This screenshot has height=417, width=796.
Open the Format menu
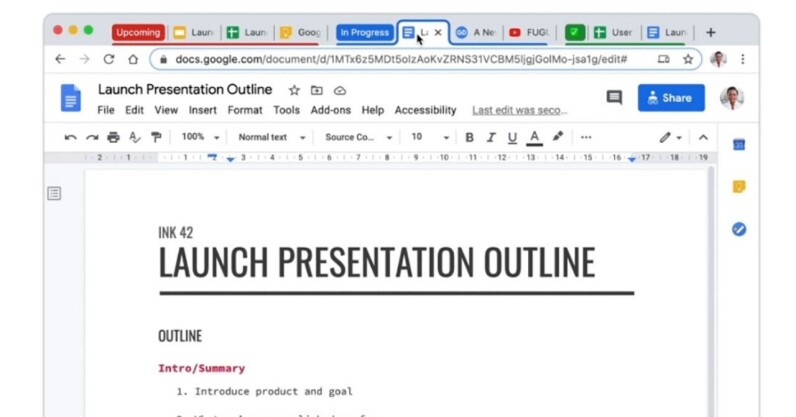pos(244,110)
